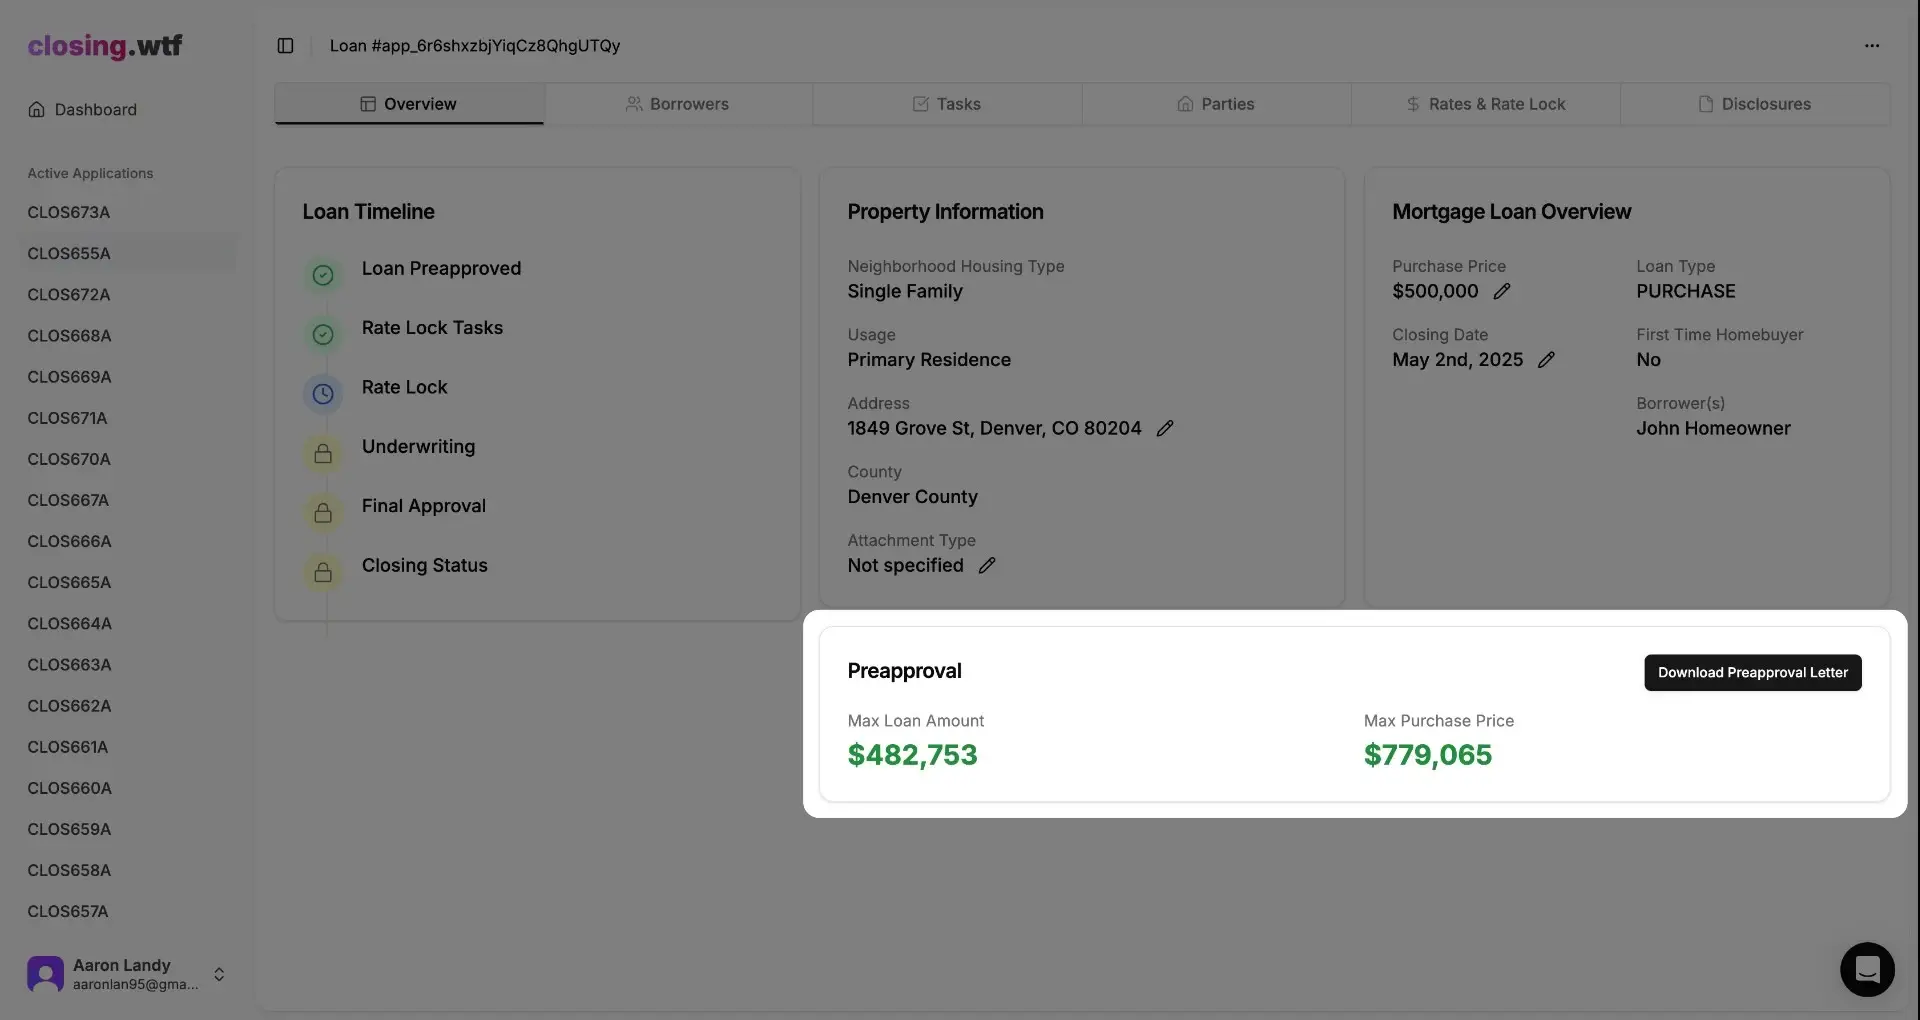The width and height of the screenshot is (1920, 1020).
Task: Edit the Purchase Price via pencil icon
Action: tap(1503, 291)
